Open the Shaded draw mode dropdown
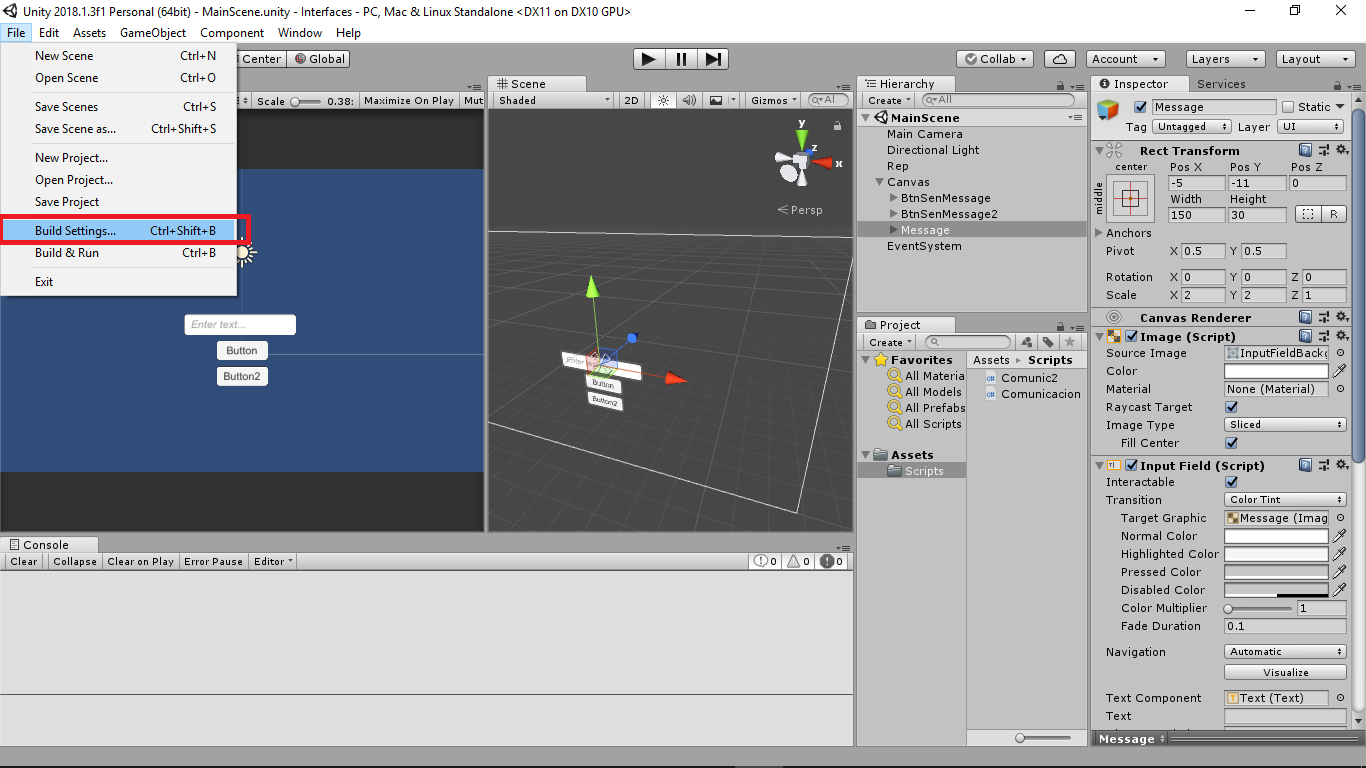Screen dimensions: 1366x768 click(x=553, y=100)
